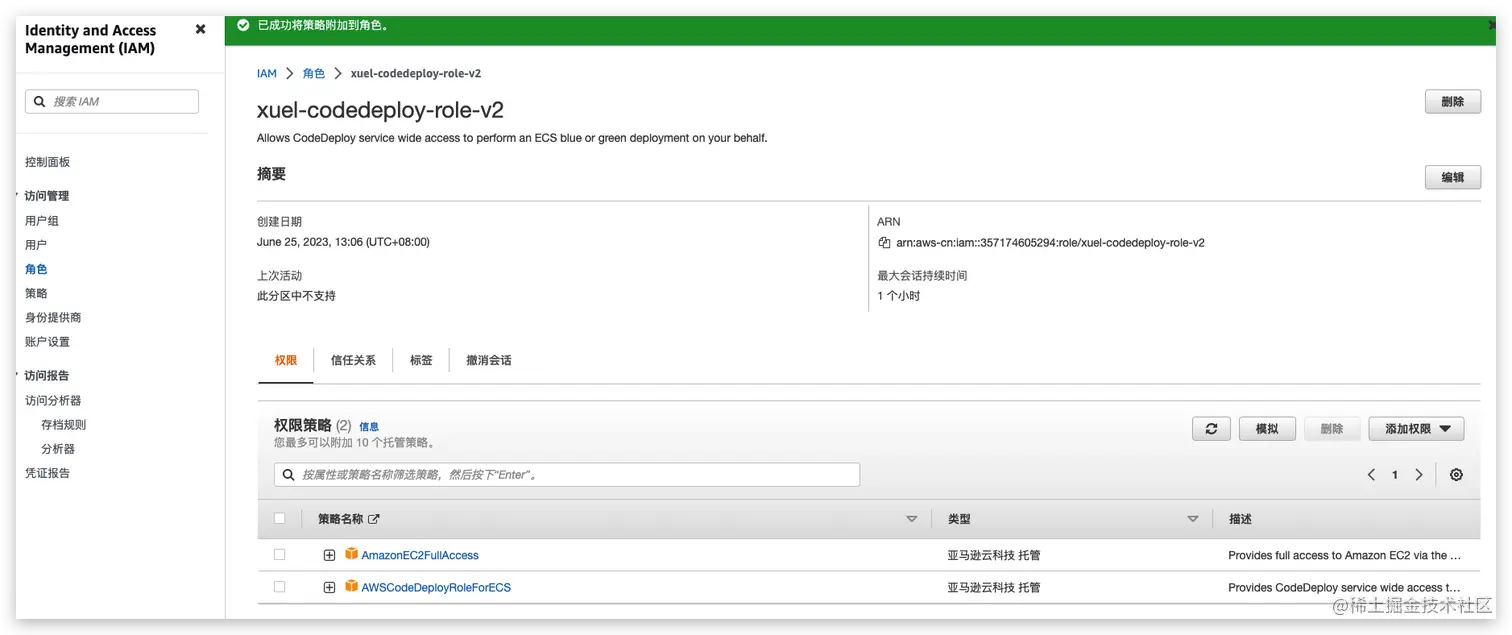Open 控制面板 in sidebar
The width and height of the screenshot is (1512, 635).
point(47,162)
